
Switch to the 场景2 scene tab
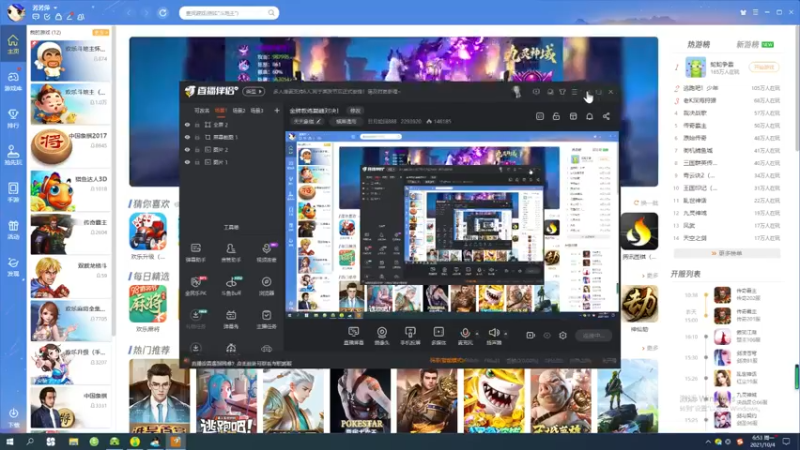[x=239, y=111]
